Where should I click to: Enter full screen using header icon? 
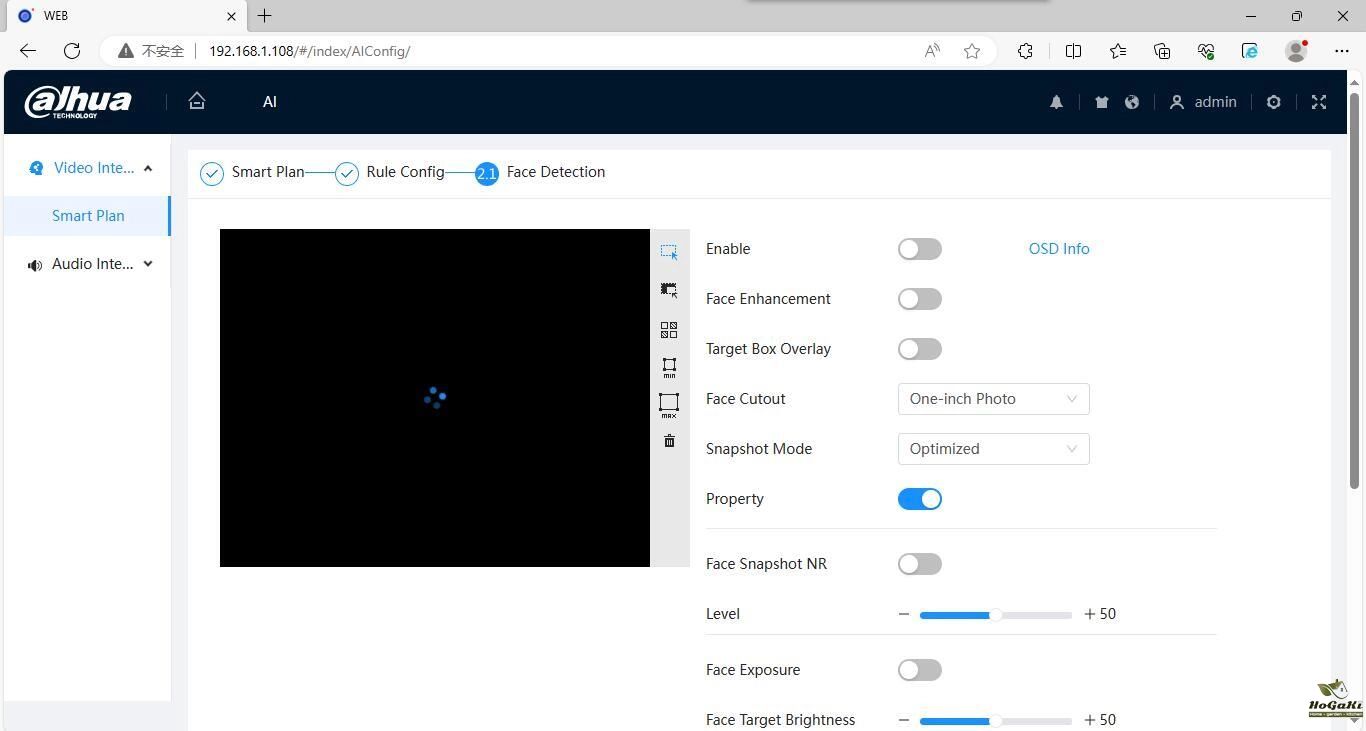point(1318,102)
